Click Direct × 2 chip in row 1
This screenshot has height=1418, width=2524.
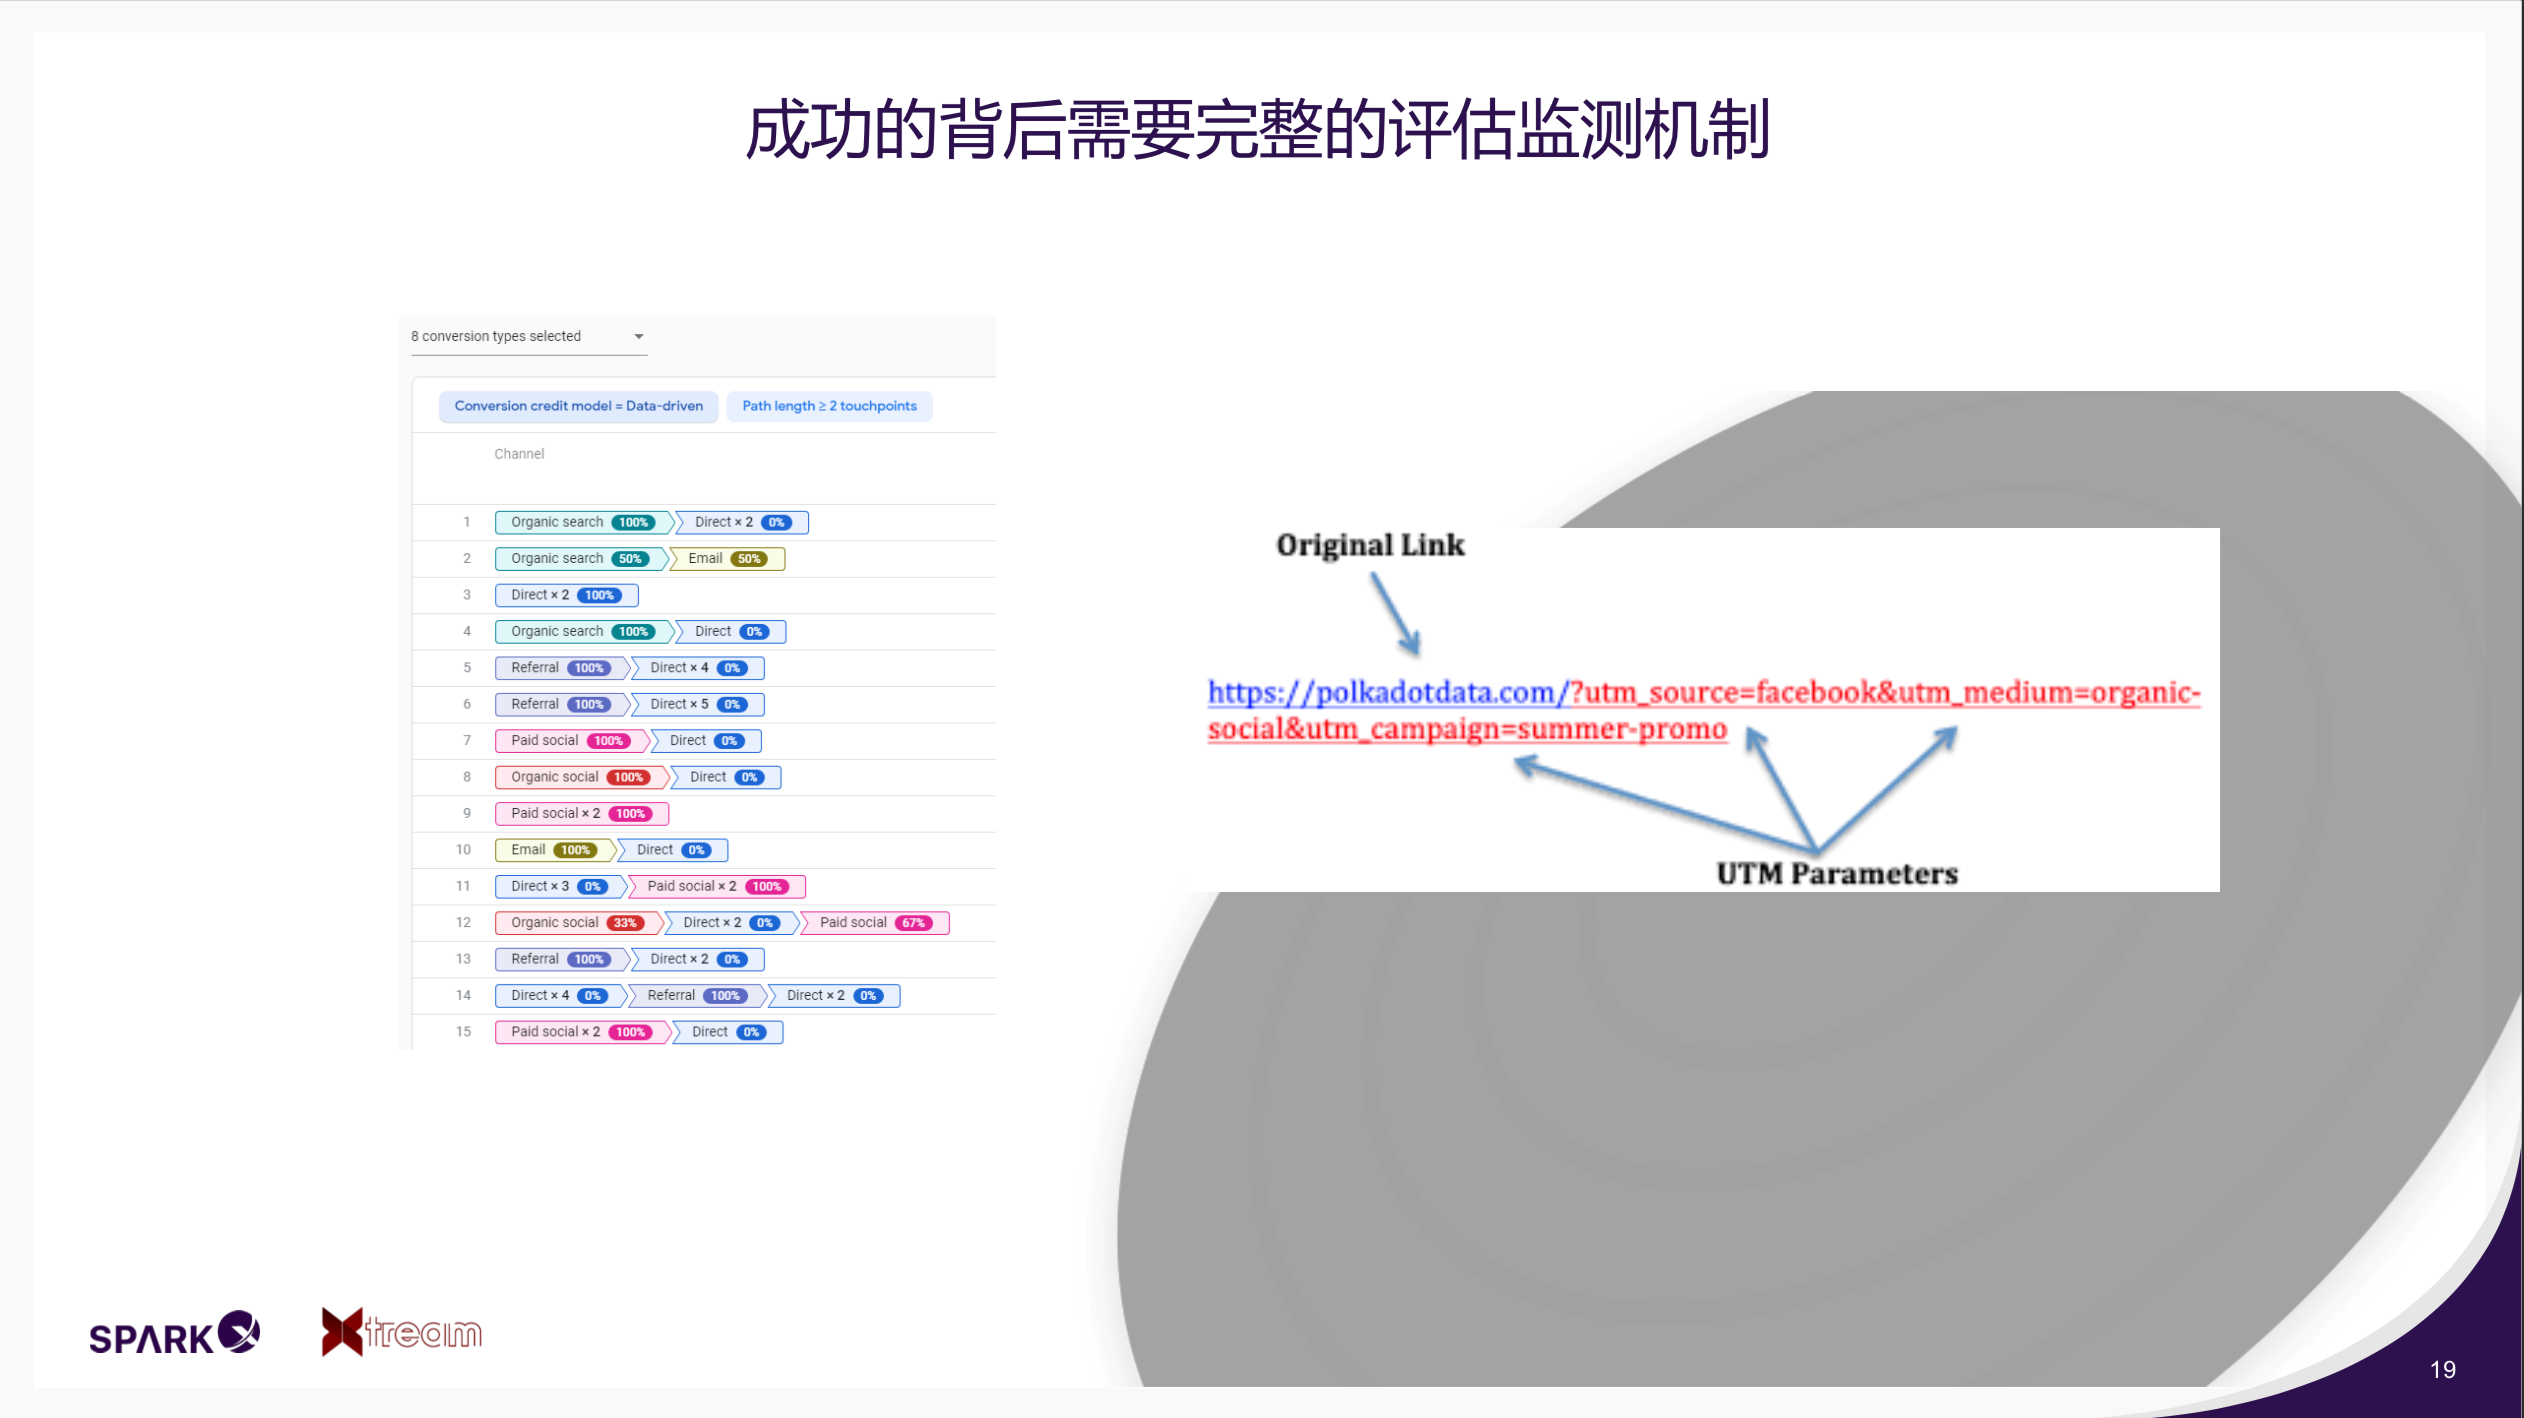pos(742,522)
